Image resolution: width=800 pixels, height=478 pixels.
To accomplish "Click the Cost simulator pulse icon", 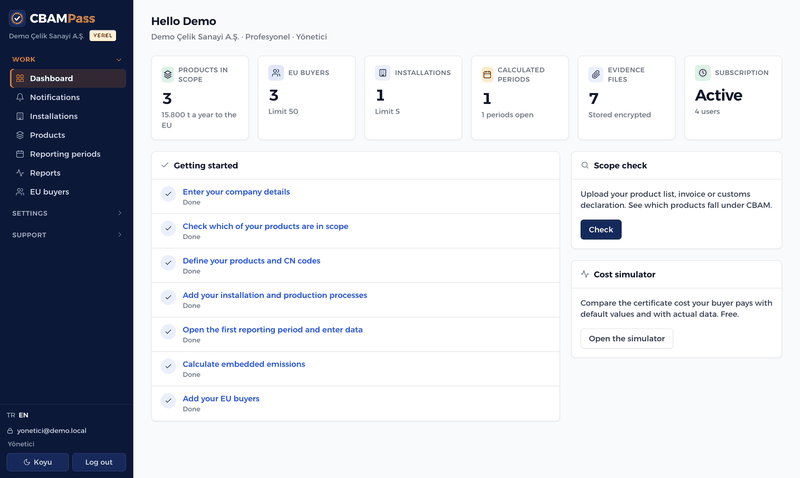I will 585,274.
